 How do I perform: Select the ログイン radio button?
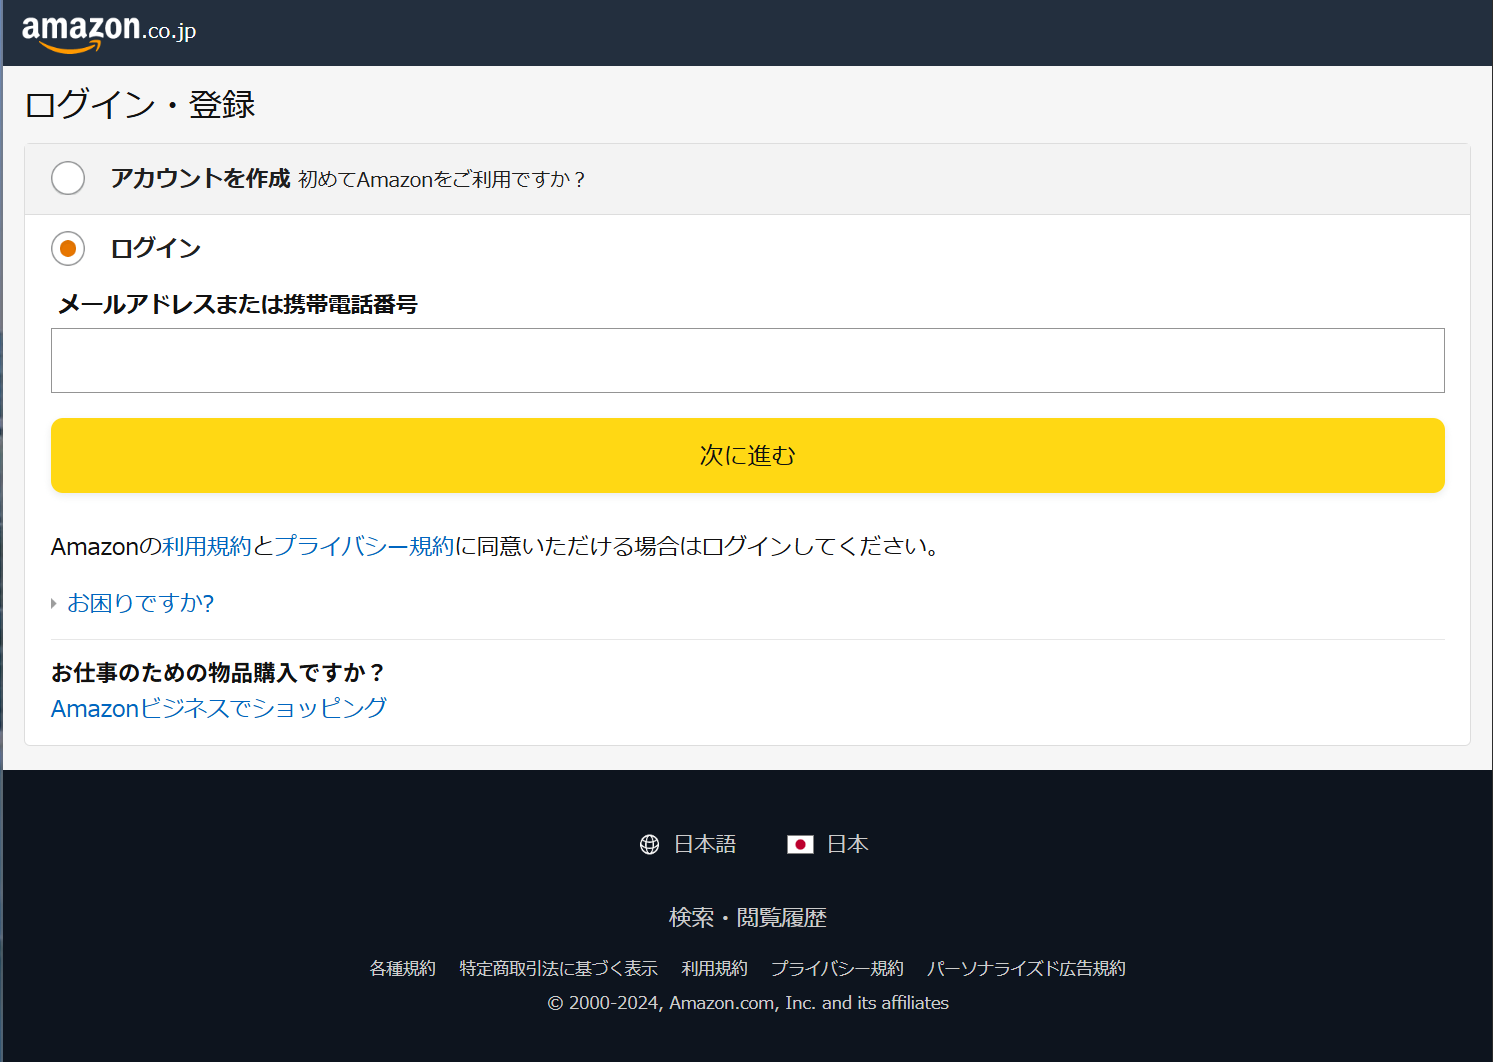point(68,249)
